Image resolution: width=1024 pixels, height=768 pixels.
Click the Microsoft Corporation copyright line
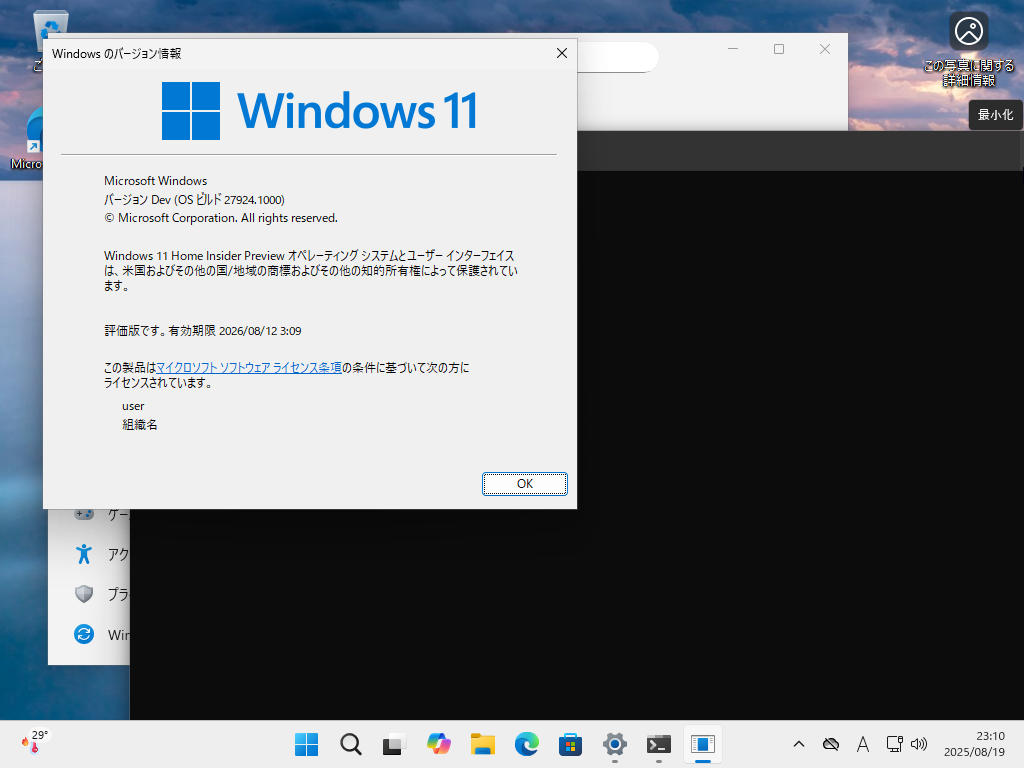tap(221, 218)
